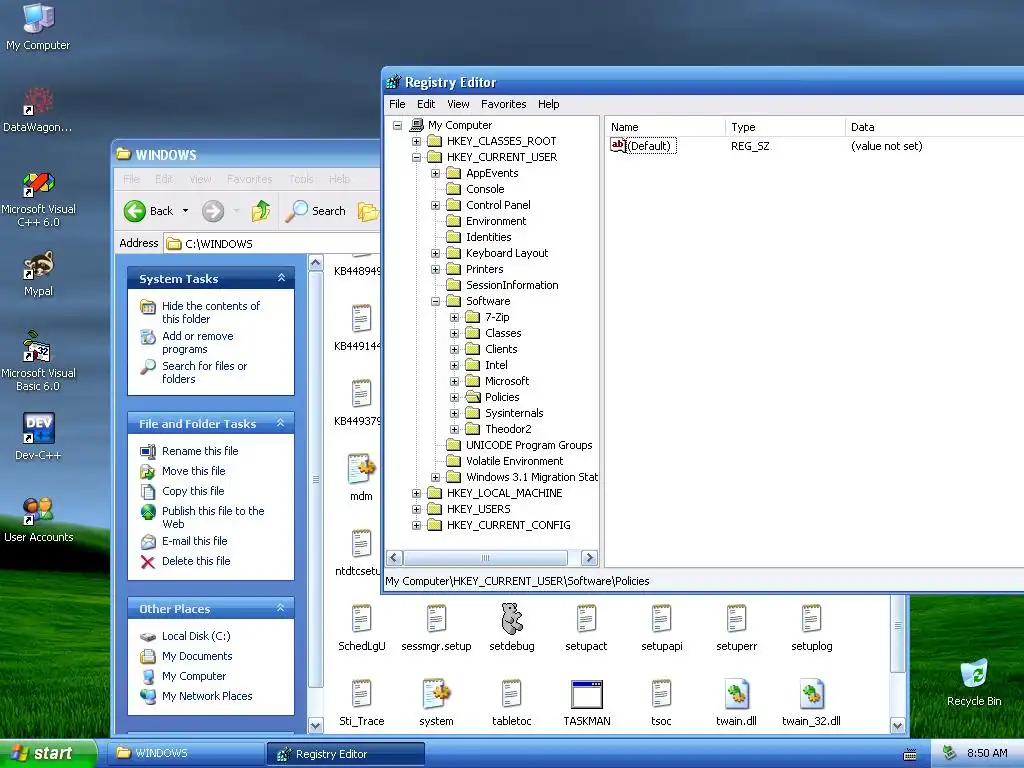The image size is (1024, 768).
Task: Click the on-screen keyboard tray icon
Action: (x=910, y=754)
